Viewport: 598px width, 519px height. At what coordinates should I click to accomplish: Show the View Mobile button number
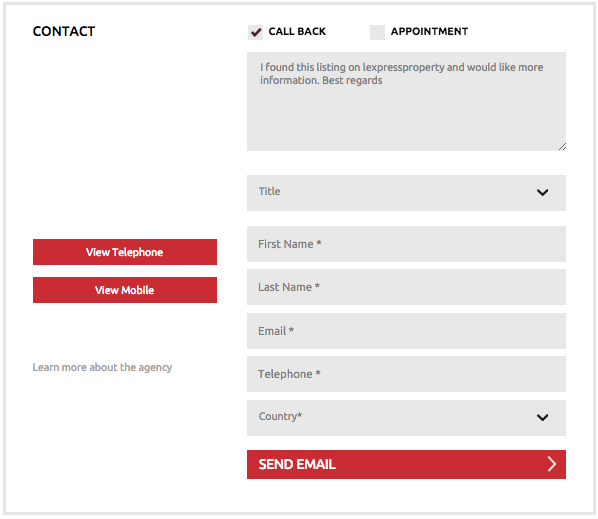click(x=125, y=290)
